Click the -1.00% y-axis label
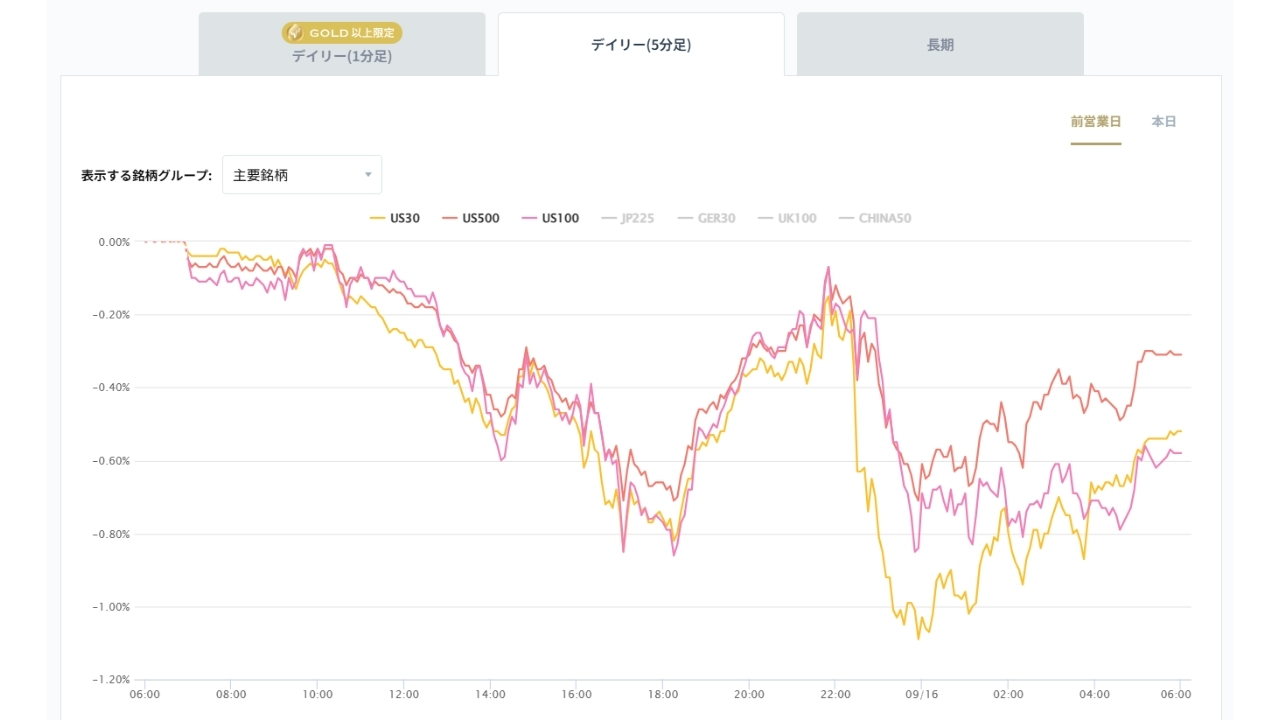Viewport: 1280px width, 720px height. 113,607
